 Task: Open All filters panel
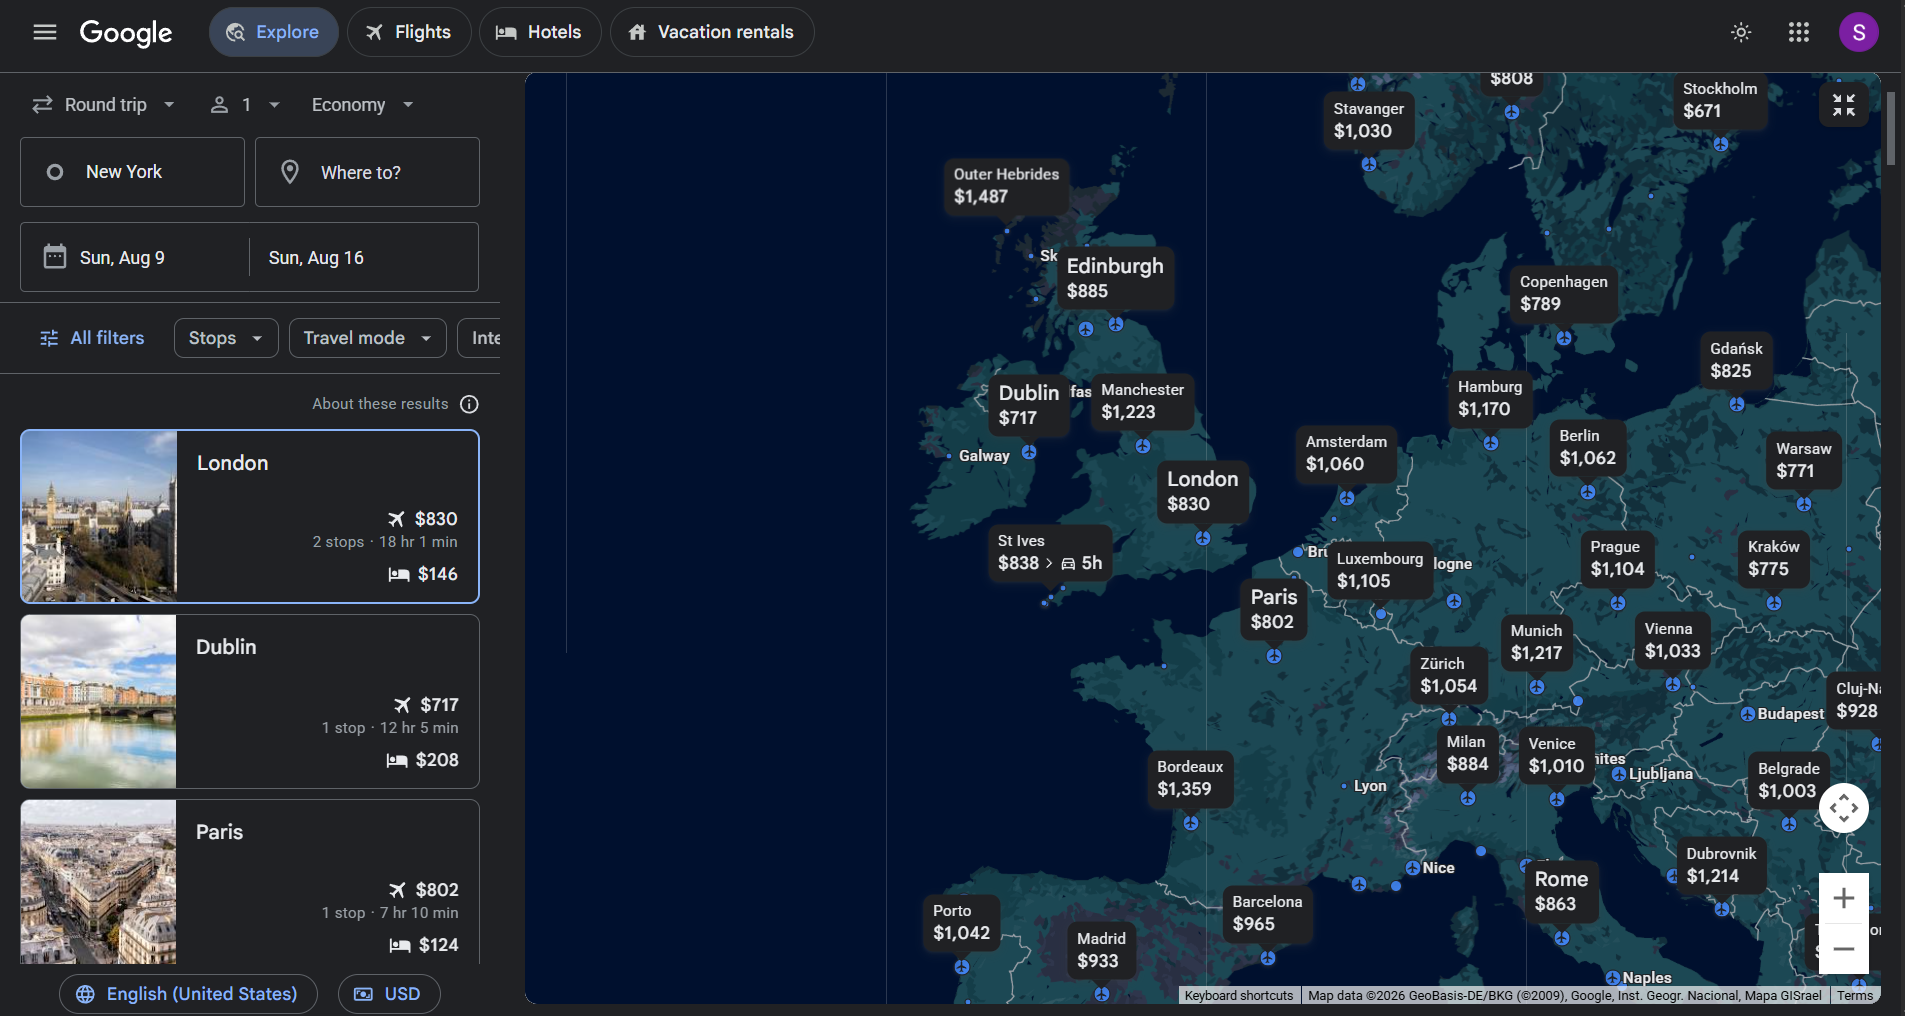pyautogui.click(x=92, y=338)
